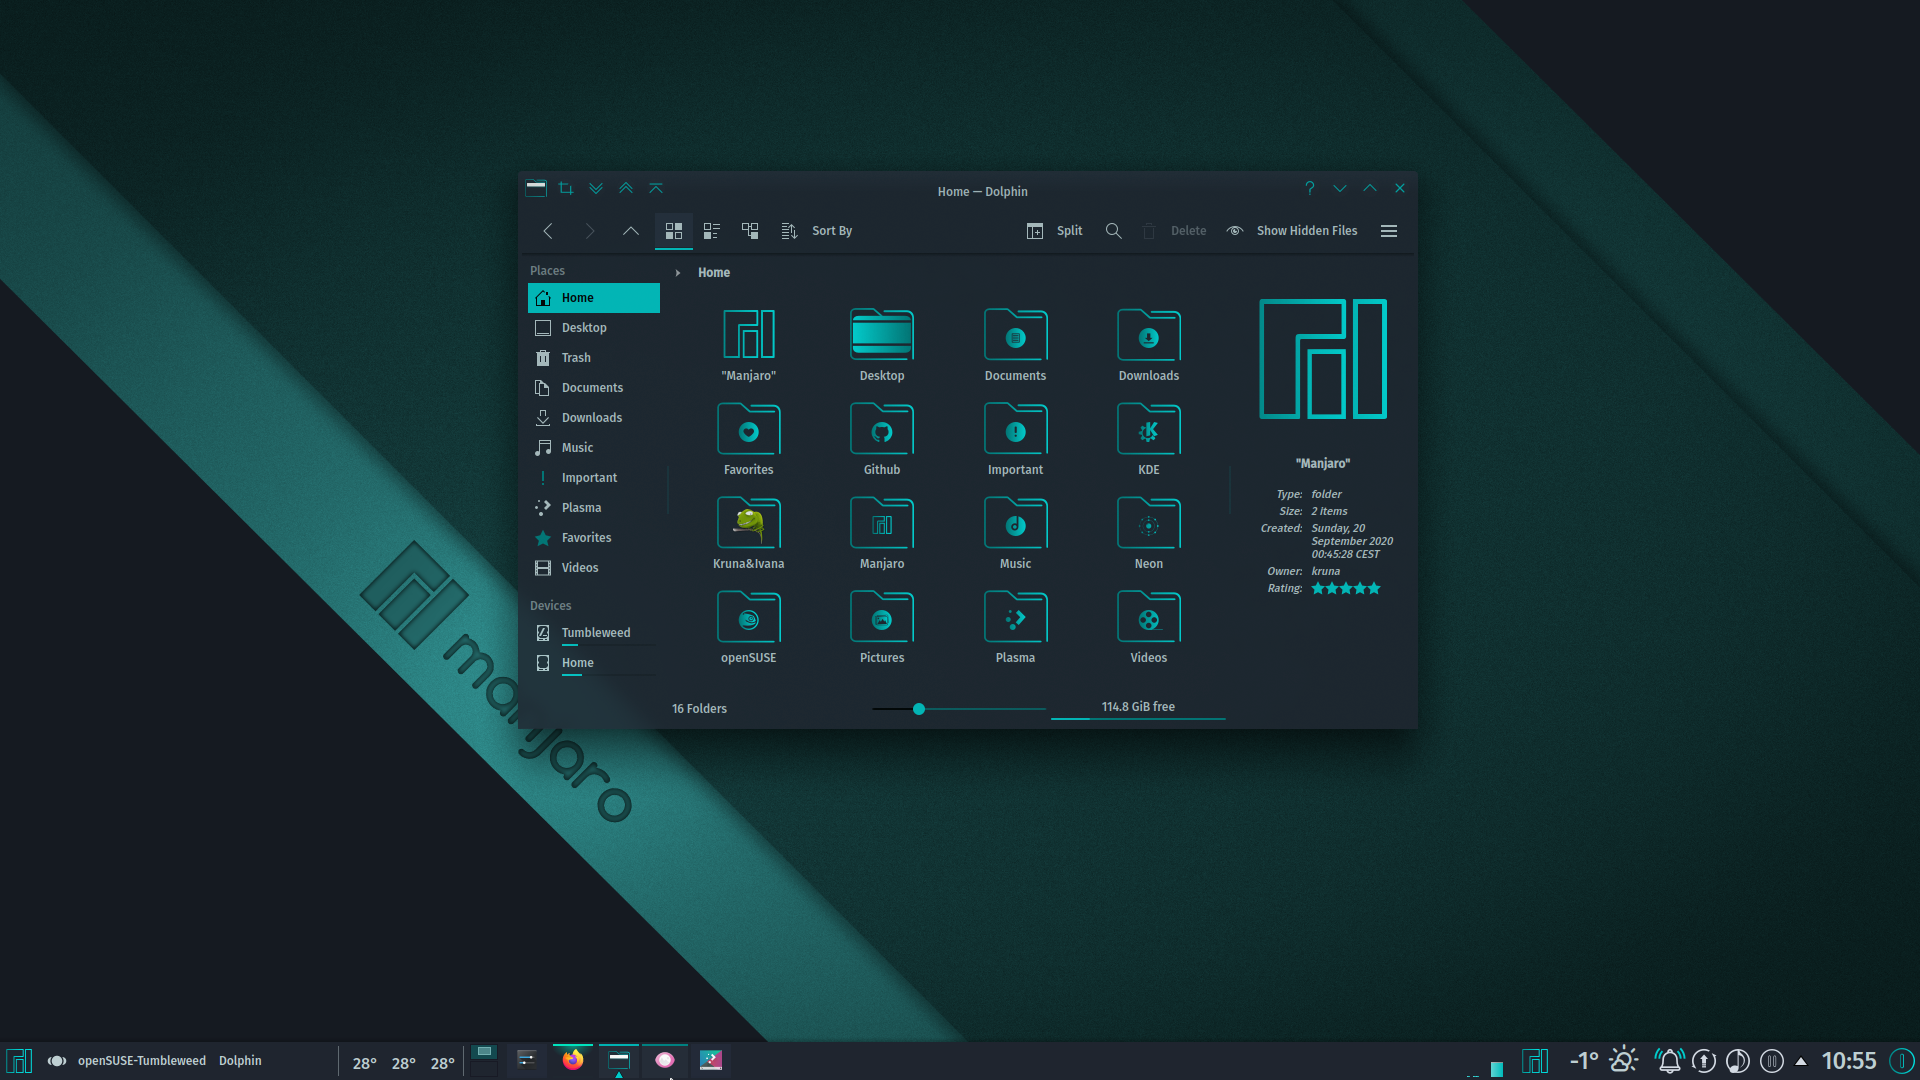Select Plasma in the Places panel
1920x1080 pixels.
click(594, 508)
